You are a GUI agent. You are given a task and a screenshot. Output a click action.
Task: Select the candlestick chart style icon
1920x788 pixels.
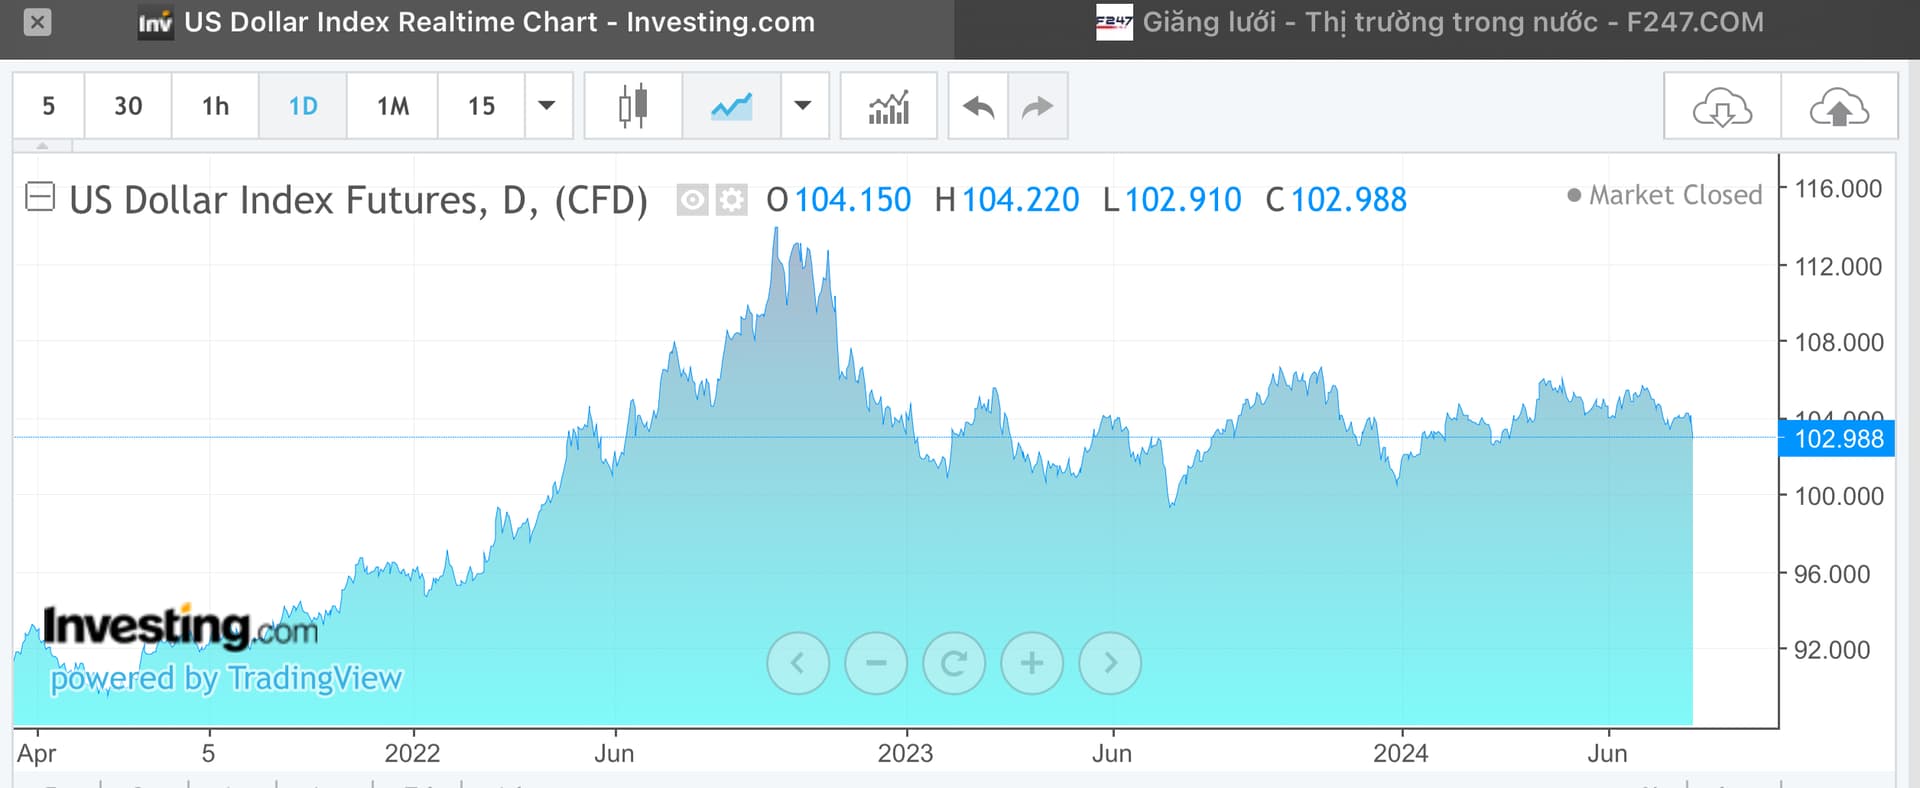(x=632, y=106)
